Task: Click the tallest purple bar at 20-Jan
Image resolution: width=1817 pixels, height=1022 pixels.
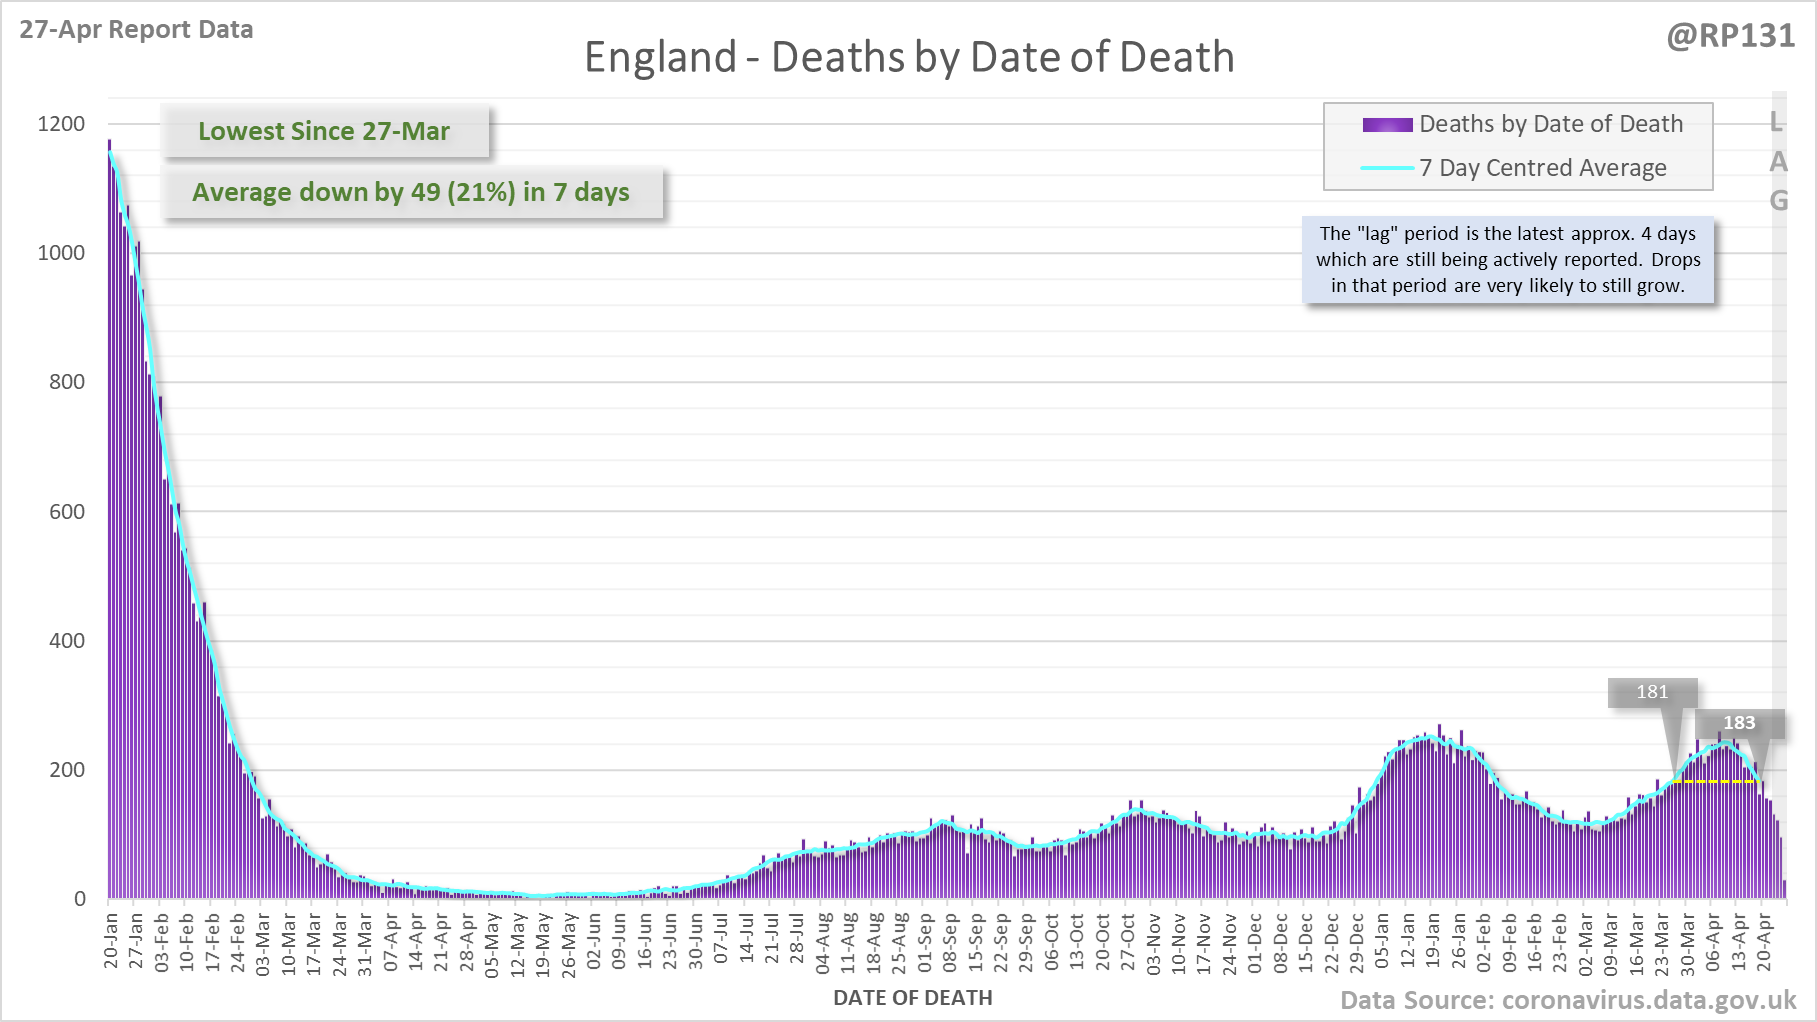Action: point(110,520)
